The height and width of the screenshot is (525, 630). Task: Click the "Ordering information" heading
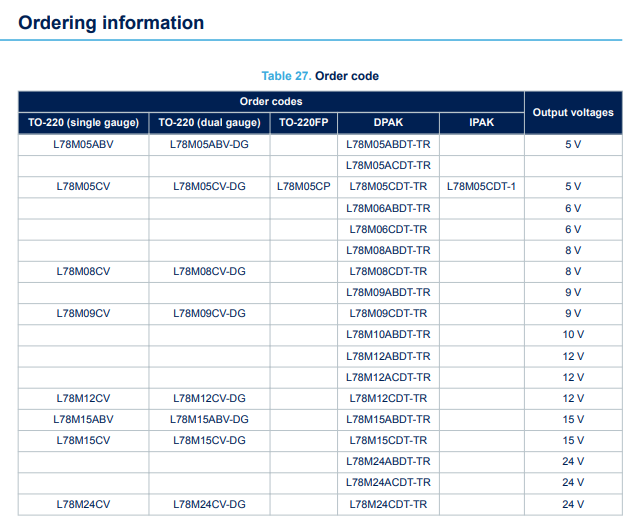coord(111,22)
